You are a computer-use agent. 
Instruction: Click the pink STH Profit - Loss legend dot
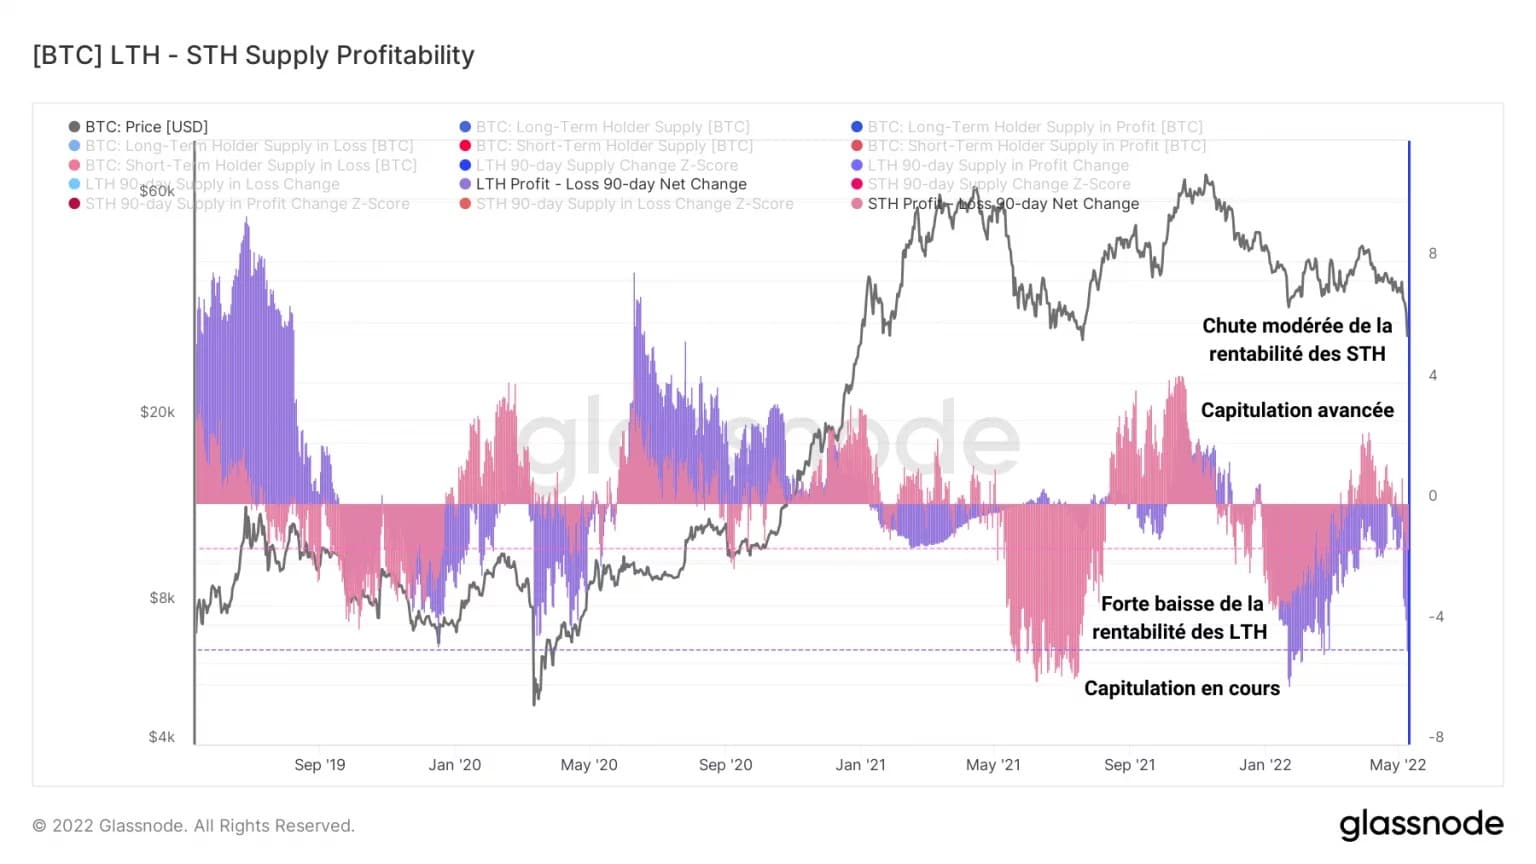coord(857,204)
